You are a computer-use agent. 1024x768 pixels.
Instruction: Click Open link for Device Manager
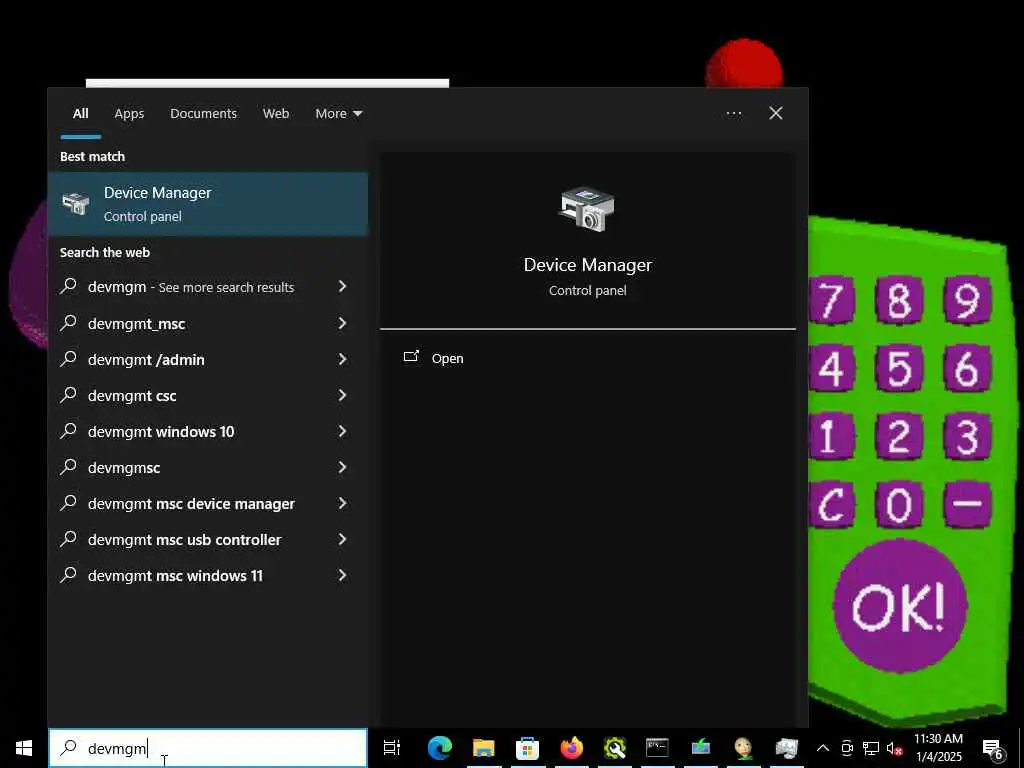447,359
